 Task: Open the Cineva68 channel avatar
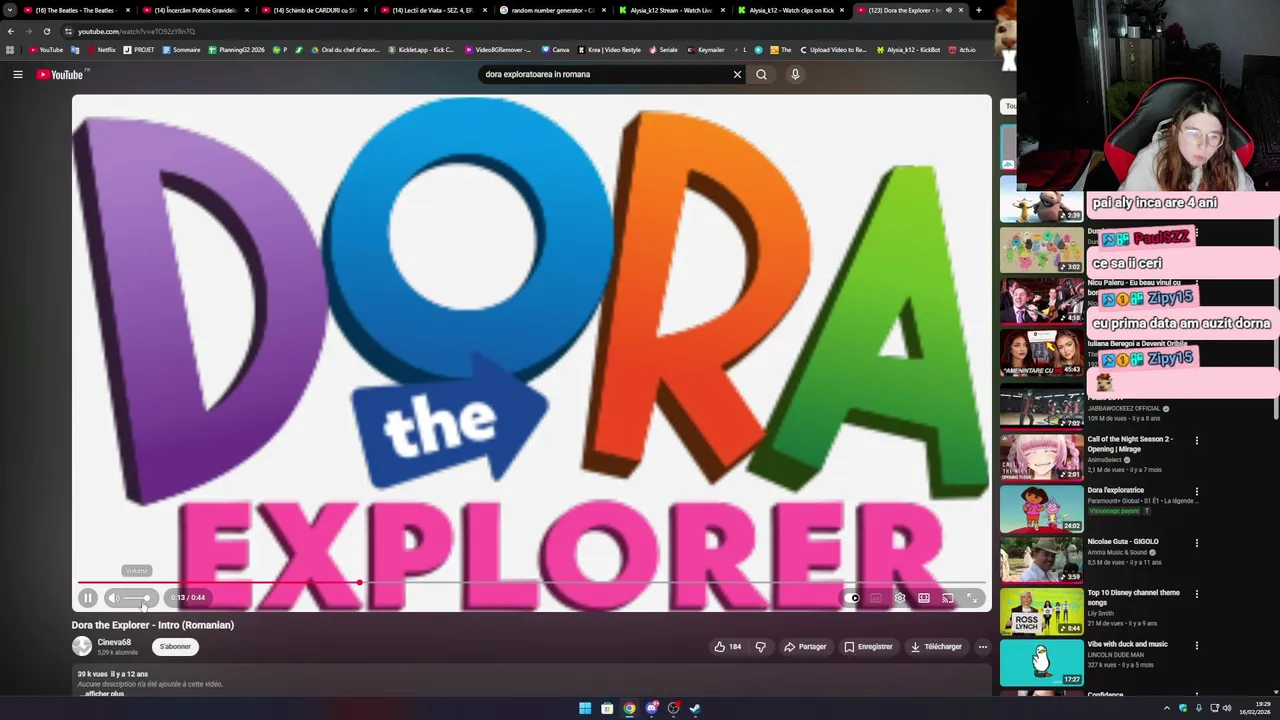pos(82,647)
